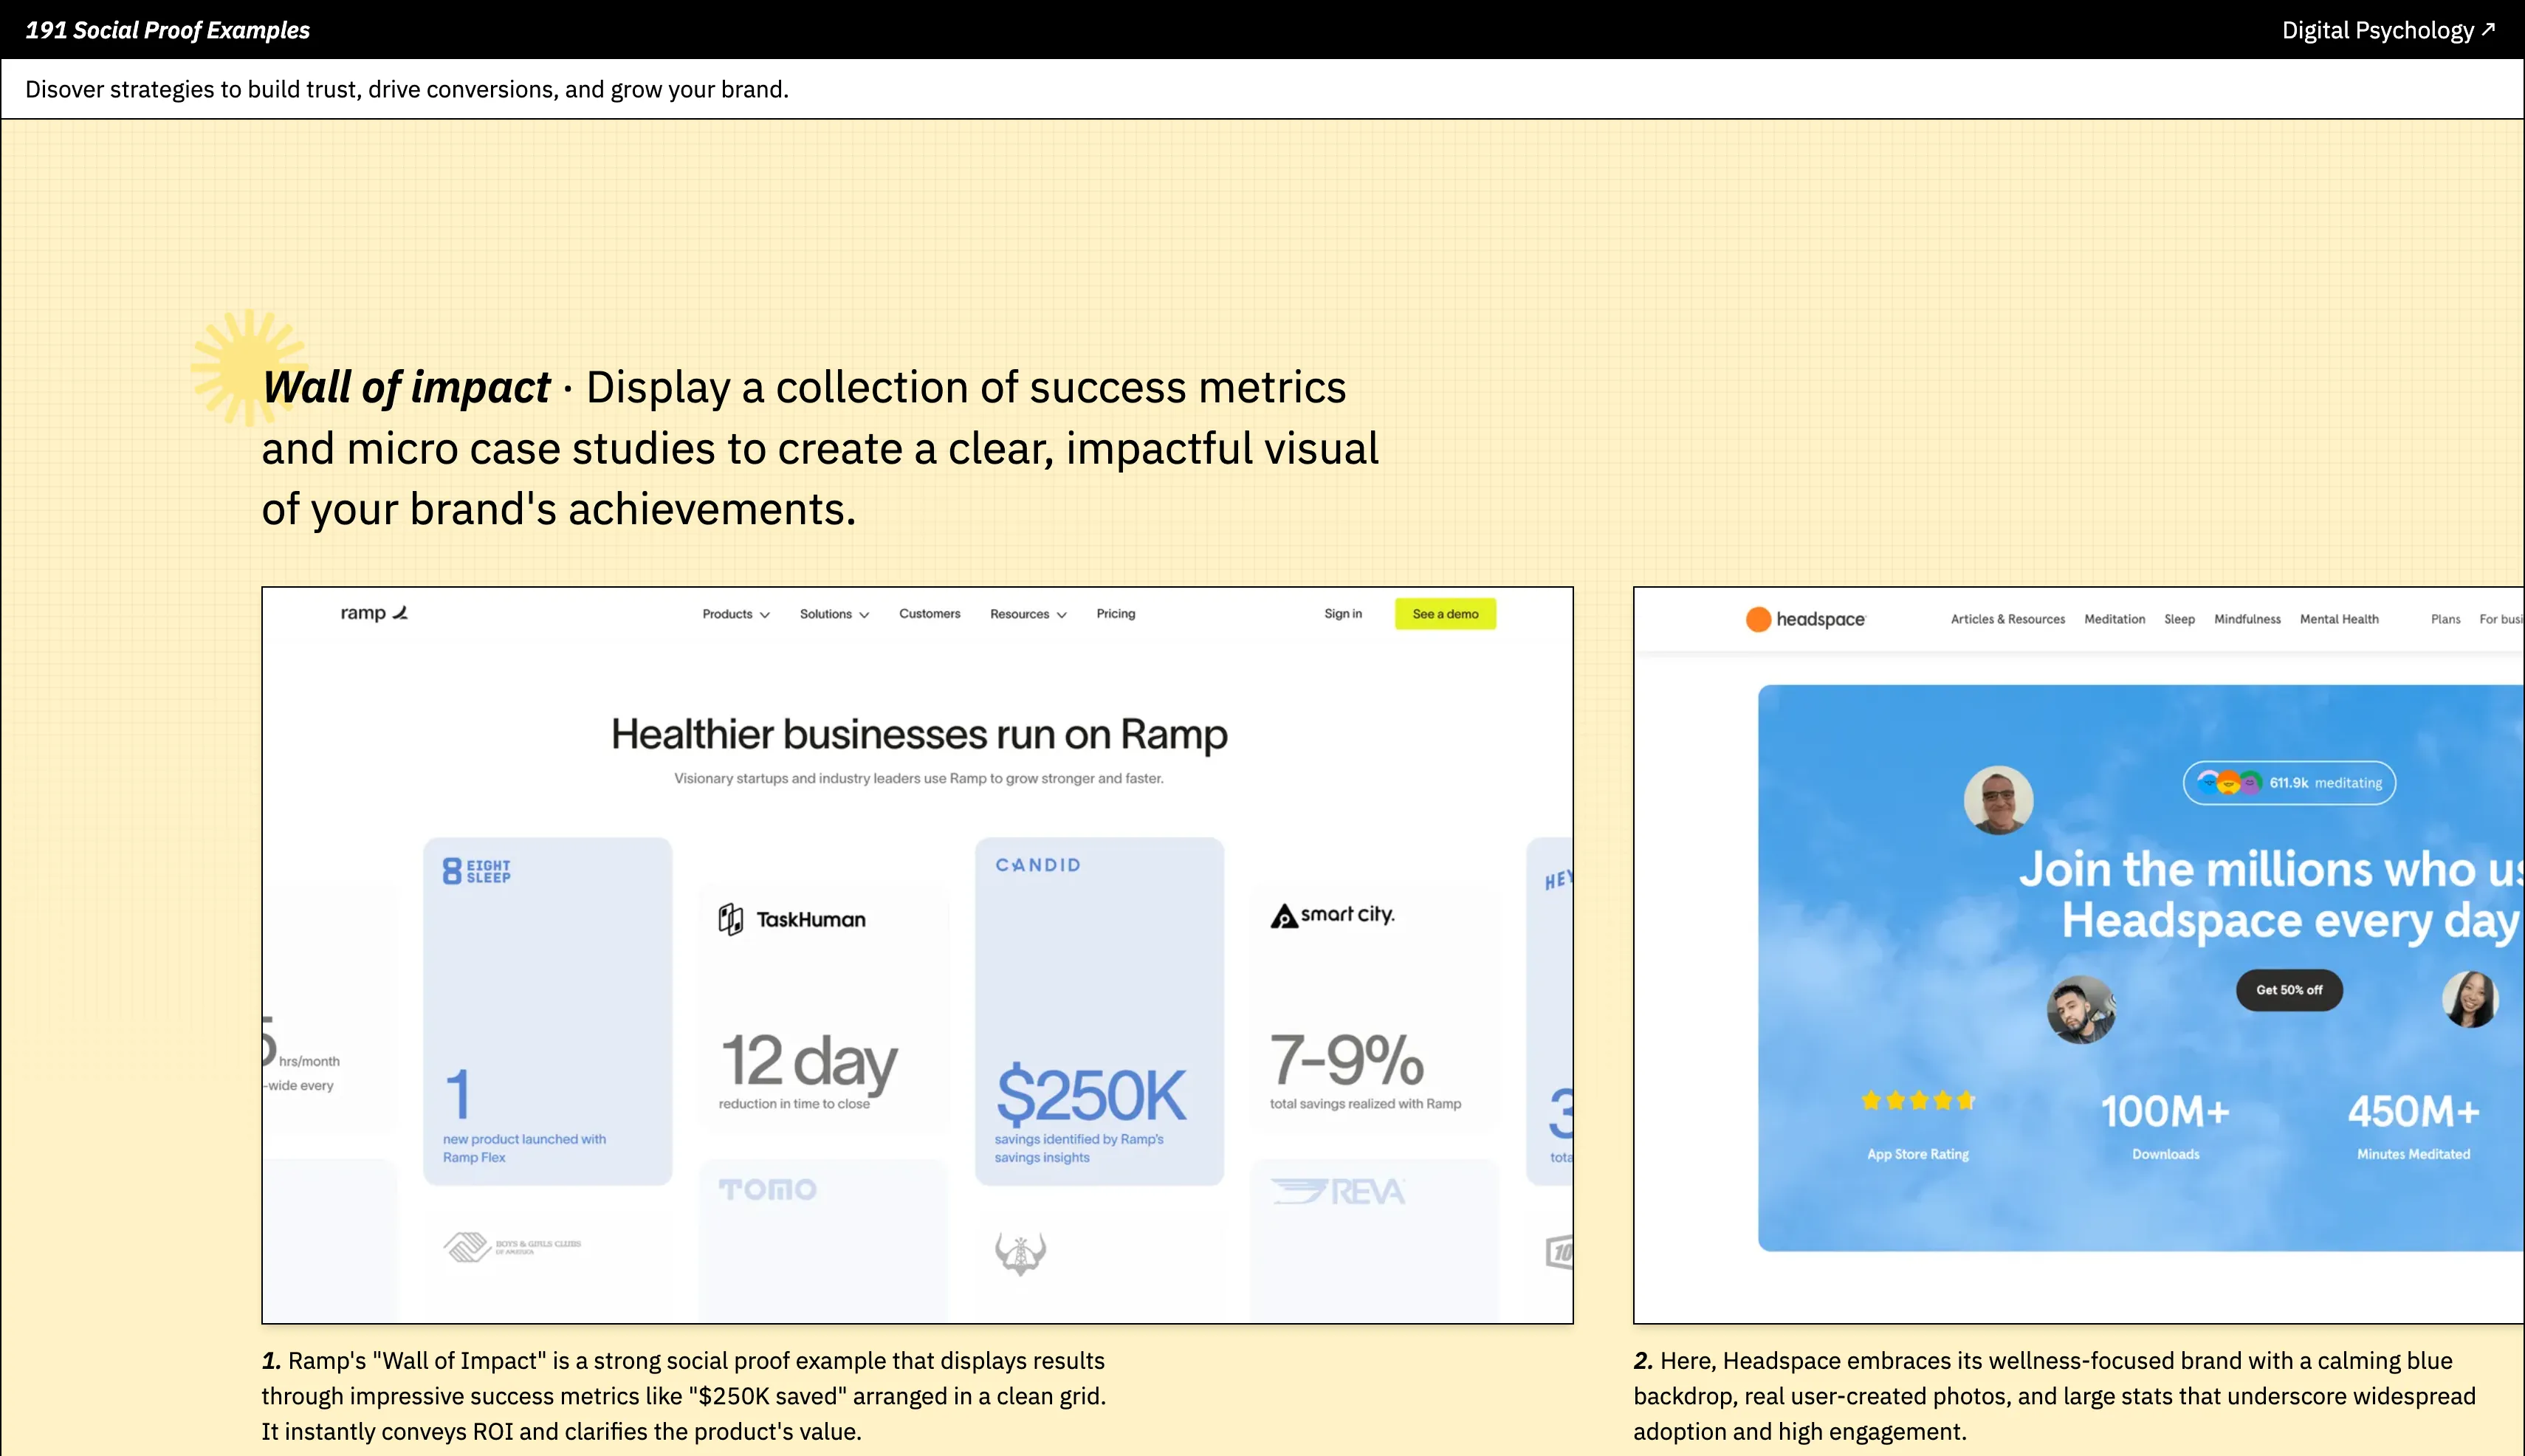Image resolution: width=2525 pixels, height=1456 pixels.
Task: Click the Boys & Girls Clubs logo
Action: pyautogui.click(x=512, y=1246)
